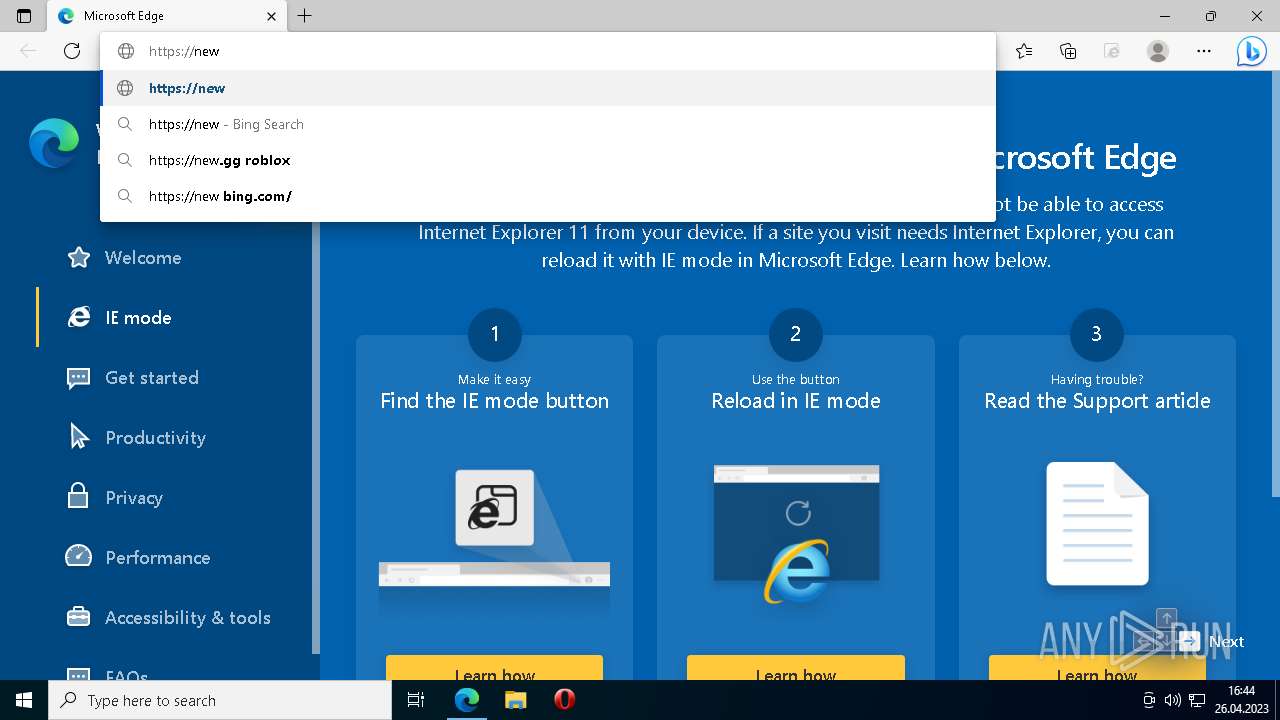Open File Explorer from taskbar
Viewport: 1280px width, 720px height.
point(515,700)
